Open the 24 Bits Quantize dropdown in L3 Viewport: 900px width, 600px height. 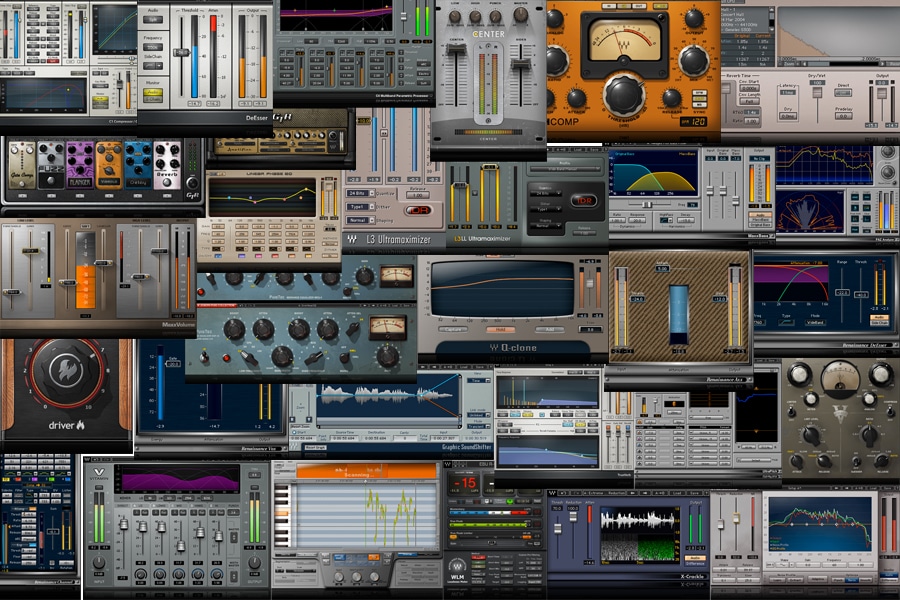click(360, 193)
